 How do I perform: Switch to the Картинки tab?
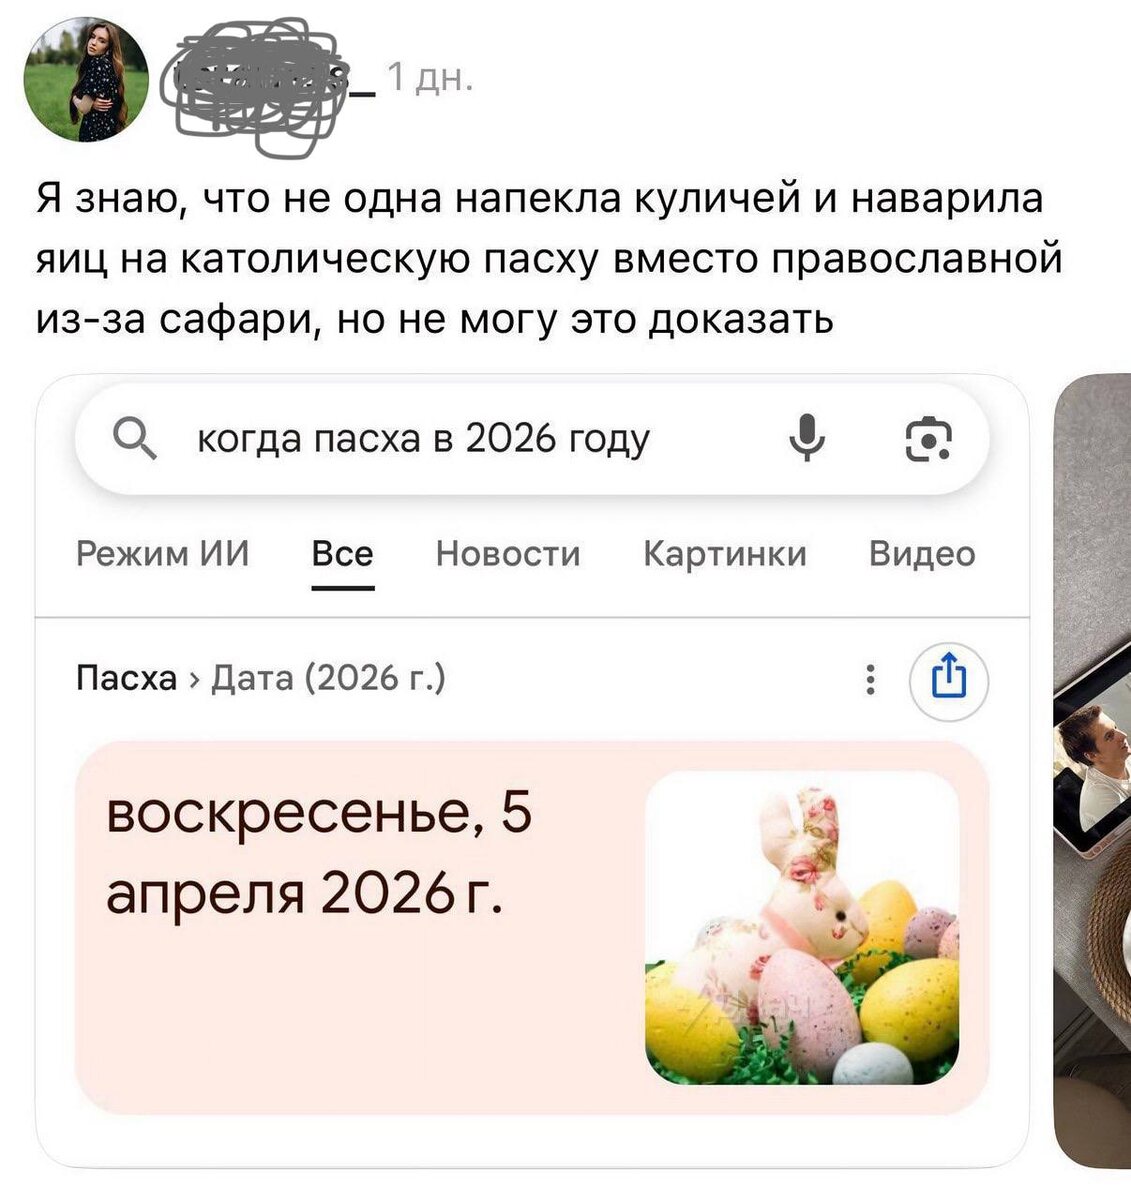[725, 553]
